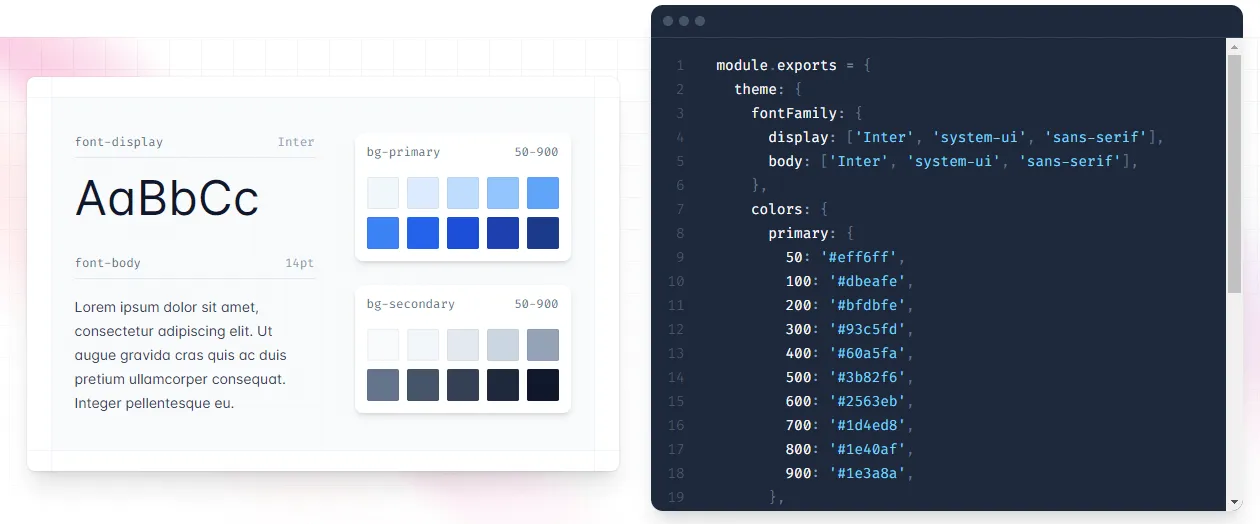The image size is (1260, 524).
Task: Click the '14pt' size label
Action: coord(300,263)
